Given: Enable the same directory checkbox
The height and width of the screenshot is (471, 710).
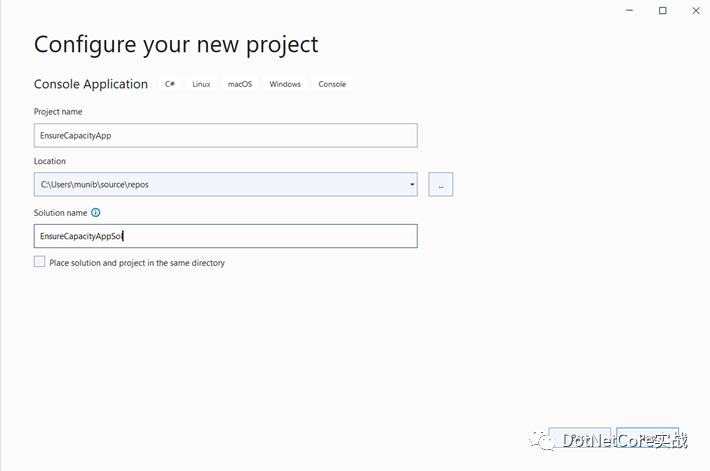Looking at the screenshot, I should click(40, 262).
